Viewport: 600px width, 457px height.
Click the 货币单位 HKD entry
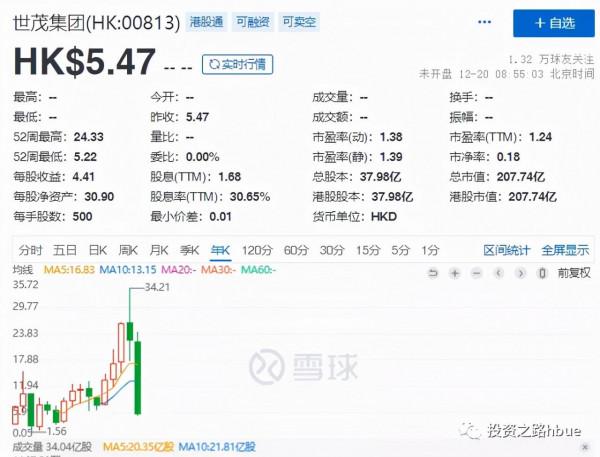[354, 217]
